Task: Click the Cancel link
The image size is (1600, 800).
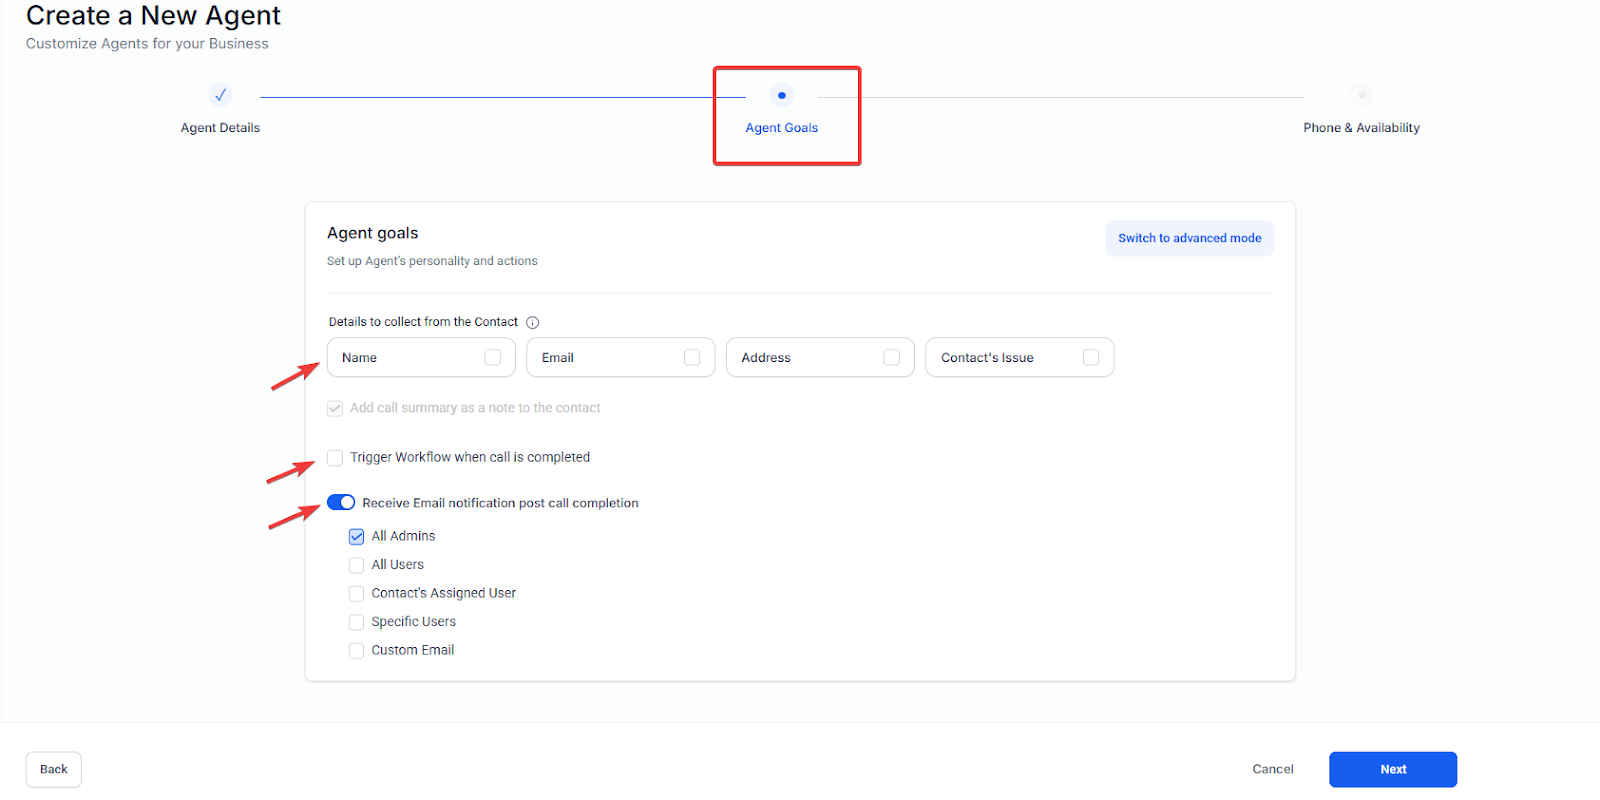Action: [x=1272, y=769]
